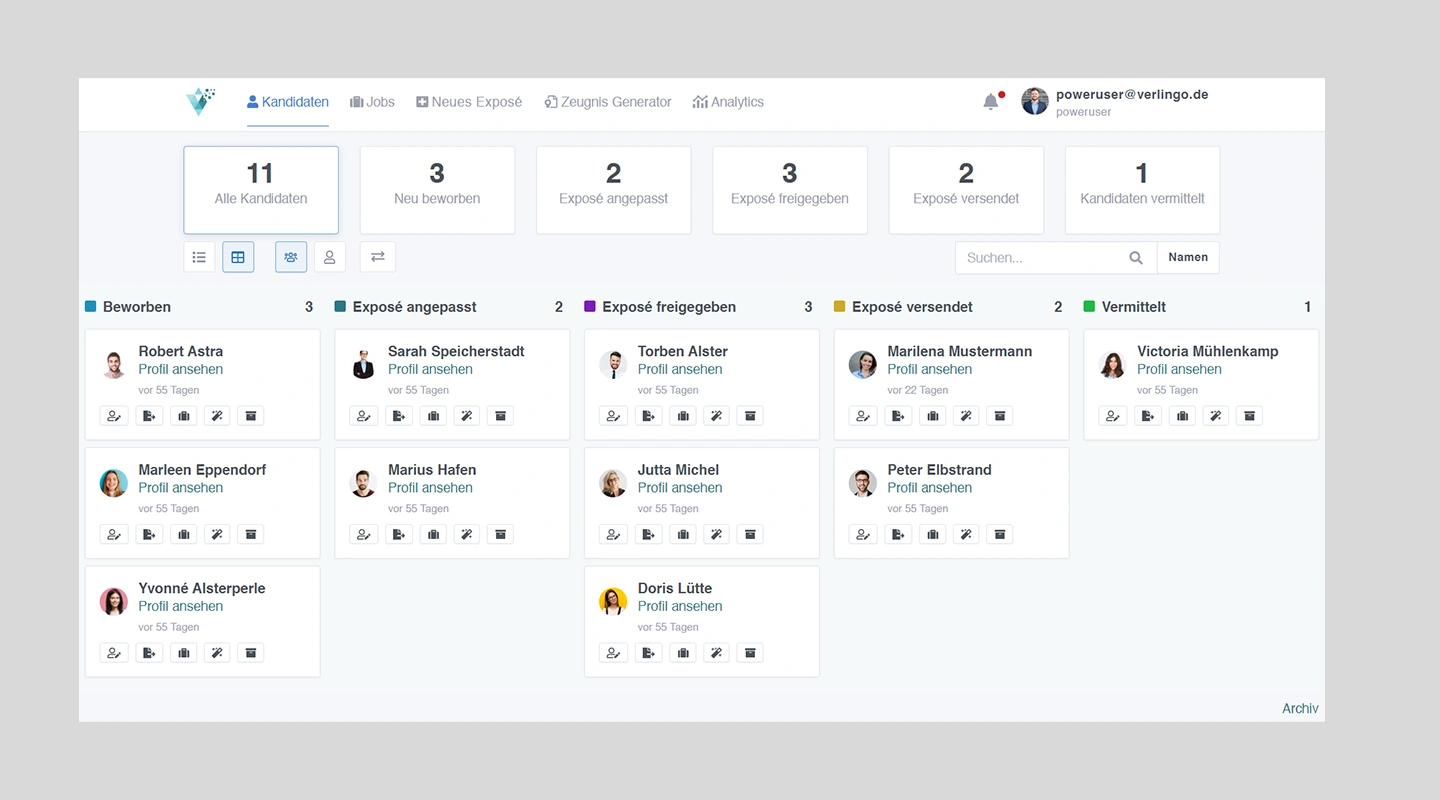
Task: Click the poweruser profile picture
Action: 1035,101
